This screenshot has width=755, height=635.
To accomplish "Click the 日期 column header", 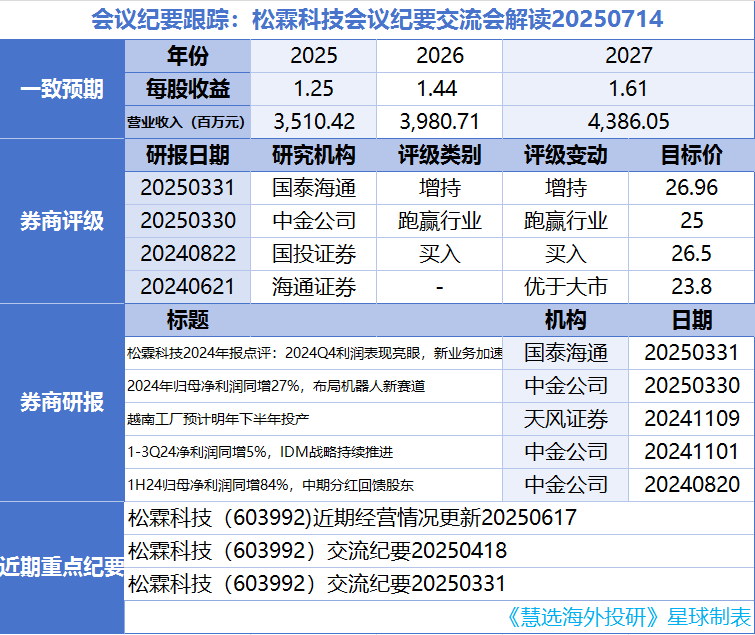I will (691, 320).
